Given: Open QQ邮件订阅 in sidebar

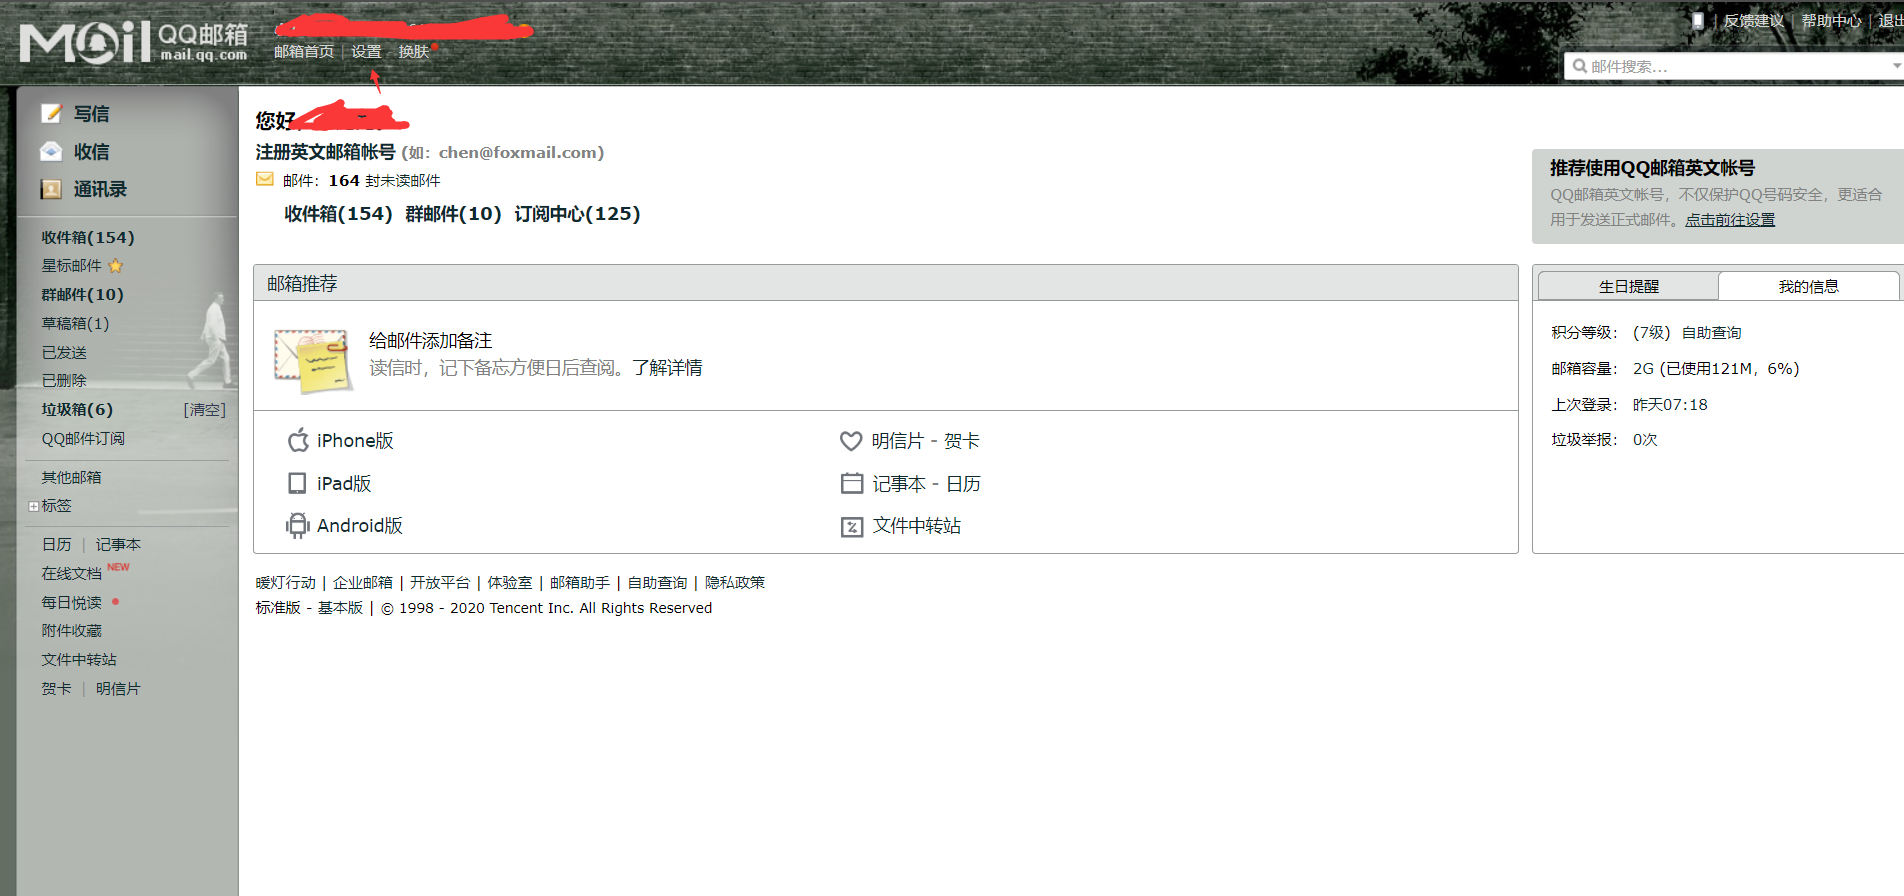Looking at the screenshot, I should [83, 439].
